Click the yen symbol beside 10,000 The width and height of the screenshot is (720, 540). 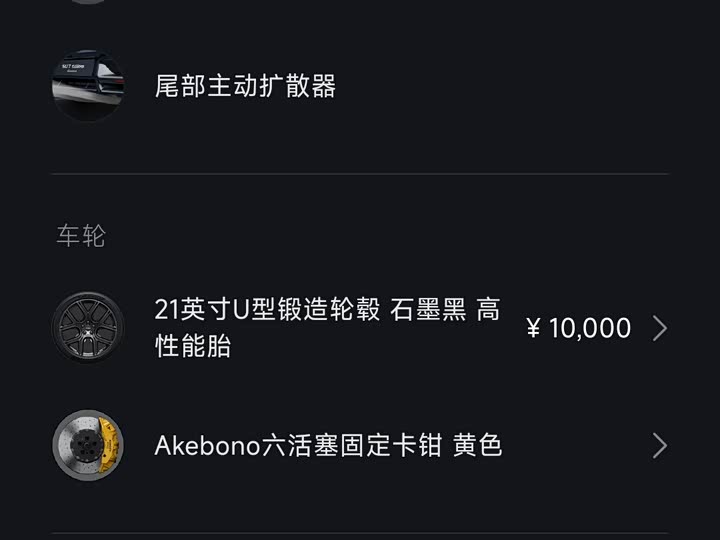pos(533,328)
